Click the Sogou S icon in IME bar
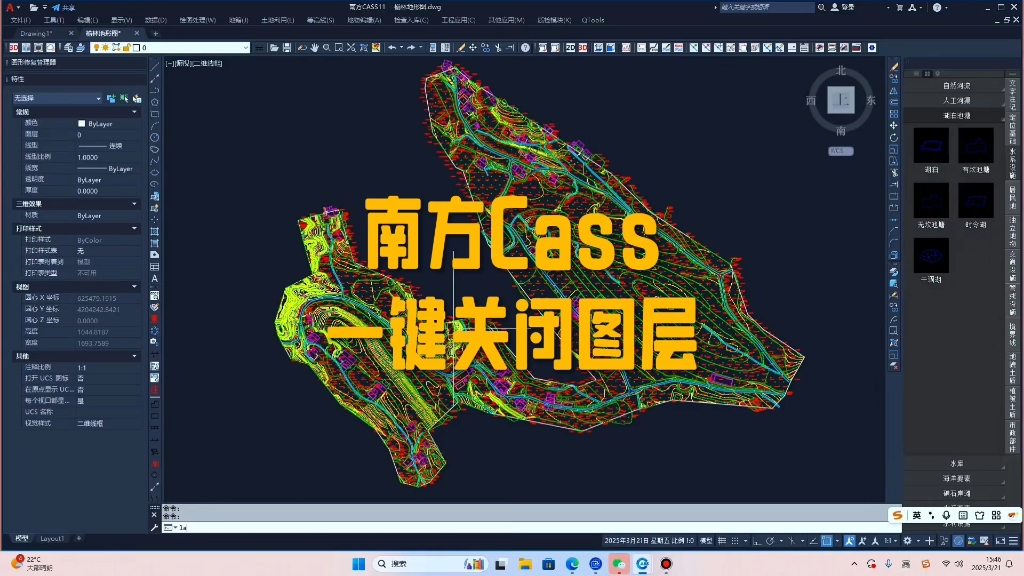 tap(897, 515)
